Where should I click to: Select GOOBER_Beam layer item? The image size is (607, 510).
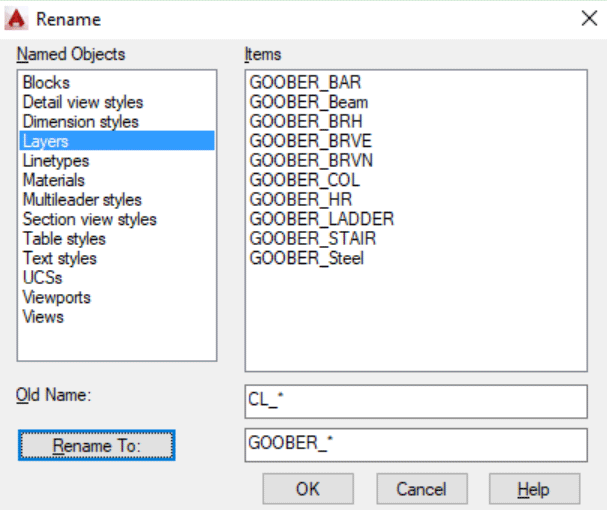(x=309, y=102)
